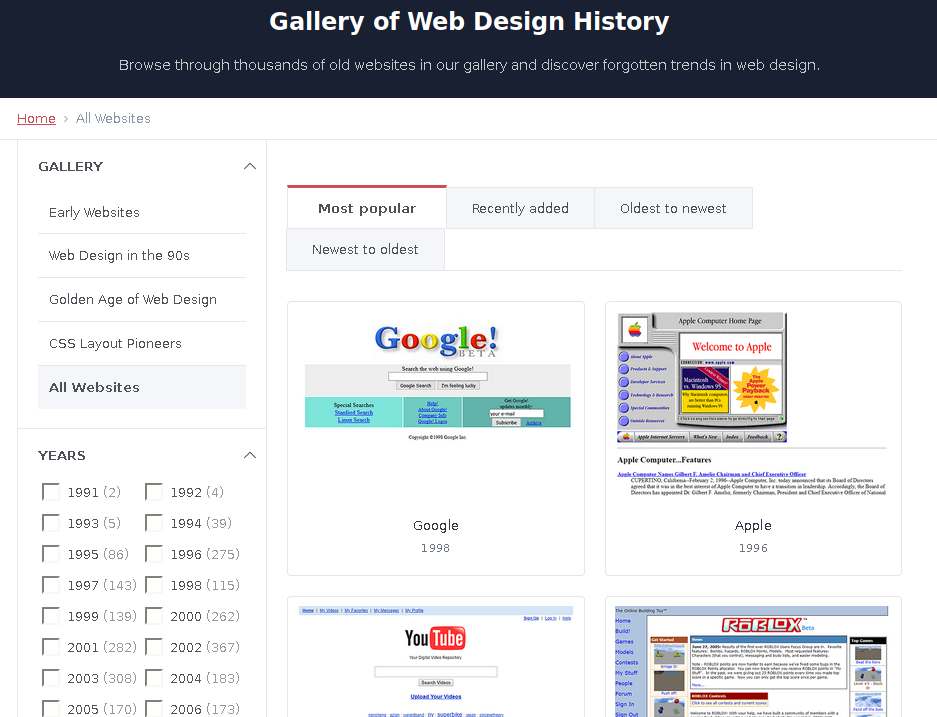Check the 2001 year filter
The width and height of the screenshot is (937, 717).
(x=51, y=647)
